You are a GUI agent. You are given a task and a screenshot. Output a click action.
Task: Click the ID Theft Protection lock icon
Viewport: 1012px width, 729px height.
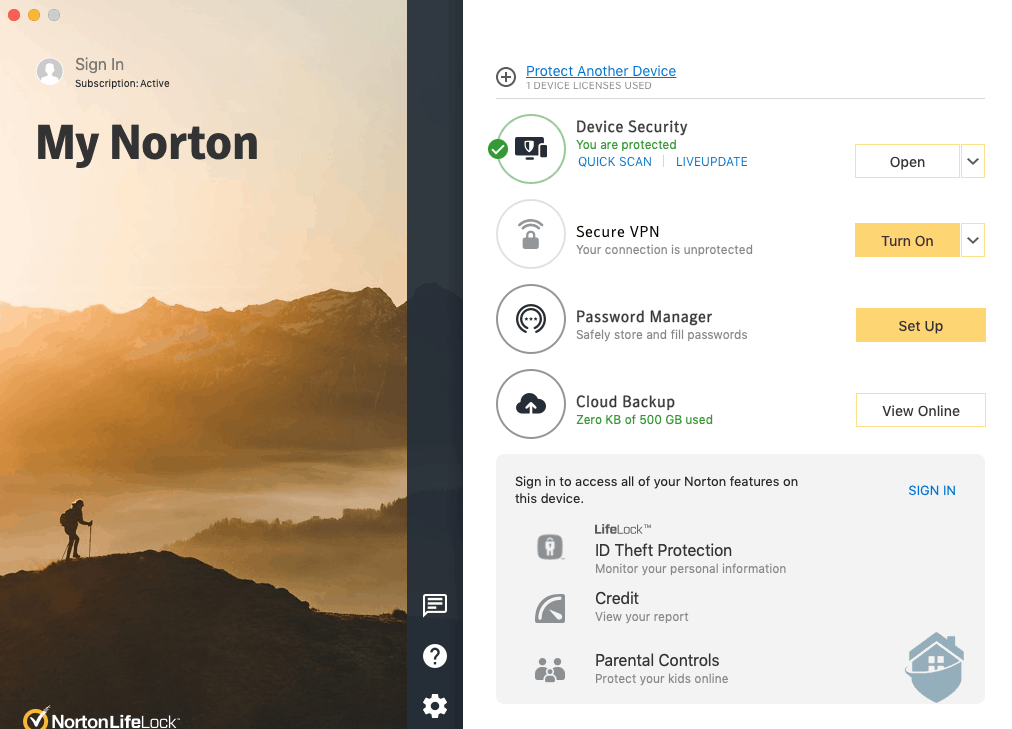click(550, 547)
